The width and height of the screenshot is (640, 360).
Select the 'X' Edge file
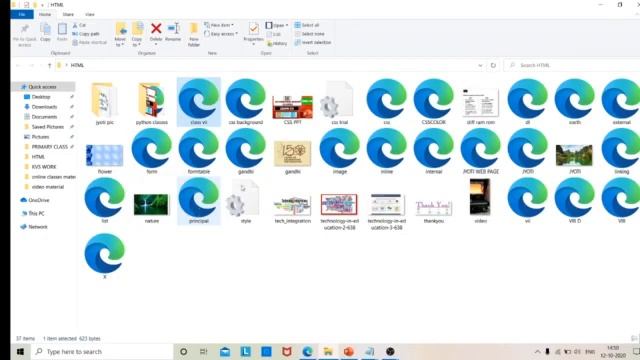[x=104, y=256]
